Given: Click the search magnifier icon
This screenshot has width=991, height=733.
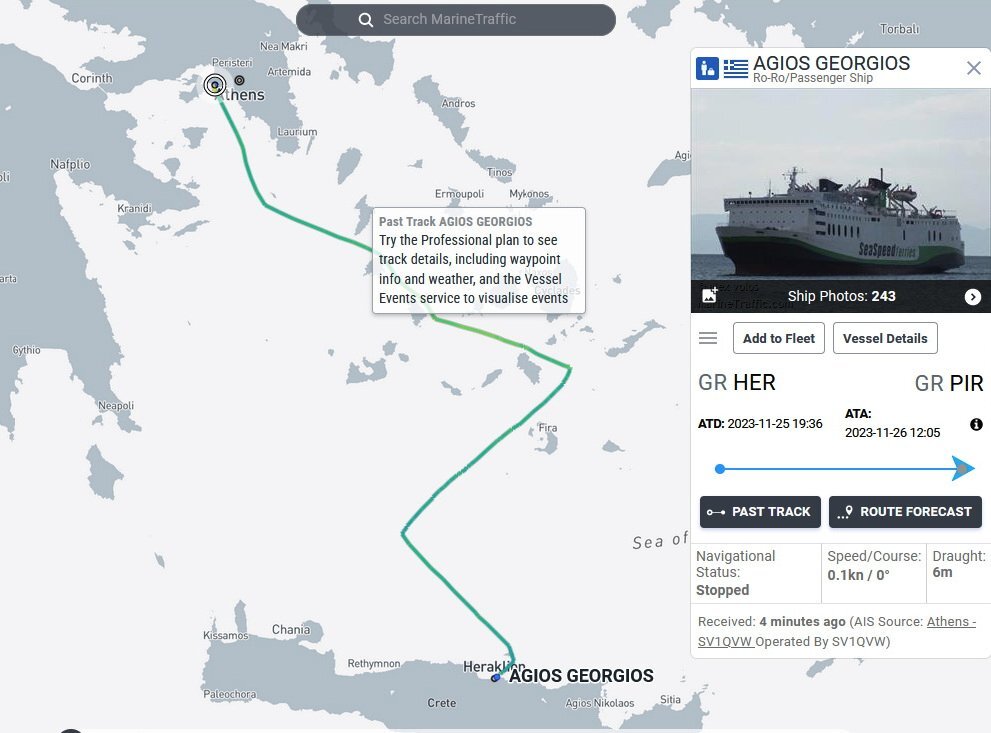Looking at the screenshot, I should click(366, 20).
